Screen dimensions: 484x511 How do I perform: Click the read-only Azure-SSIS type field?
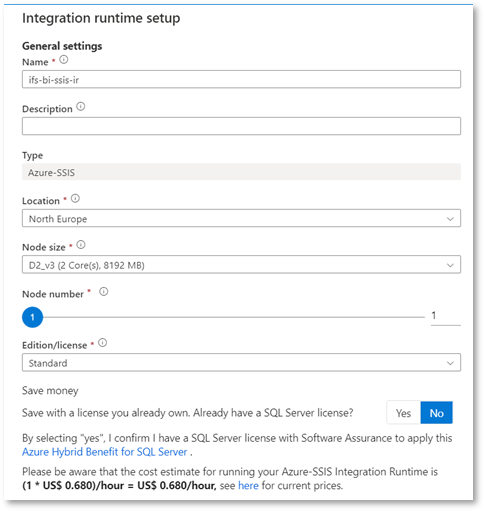241,172
